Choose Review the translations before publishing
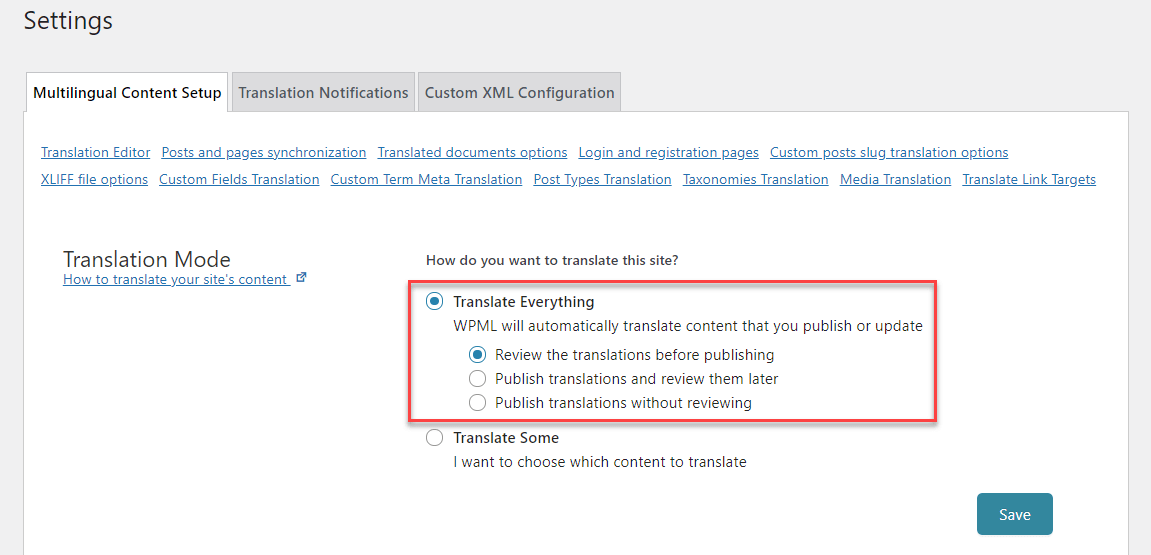Image resolution: width=1151 pixels, height=555 pixels. tap(477, 355)
